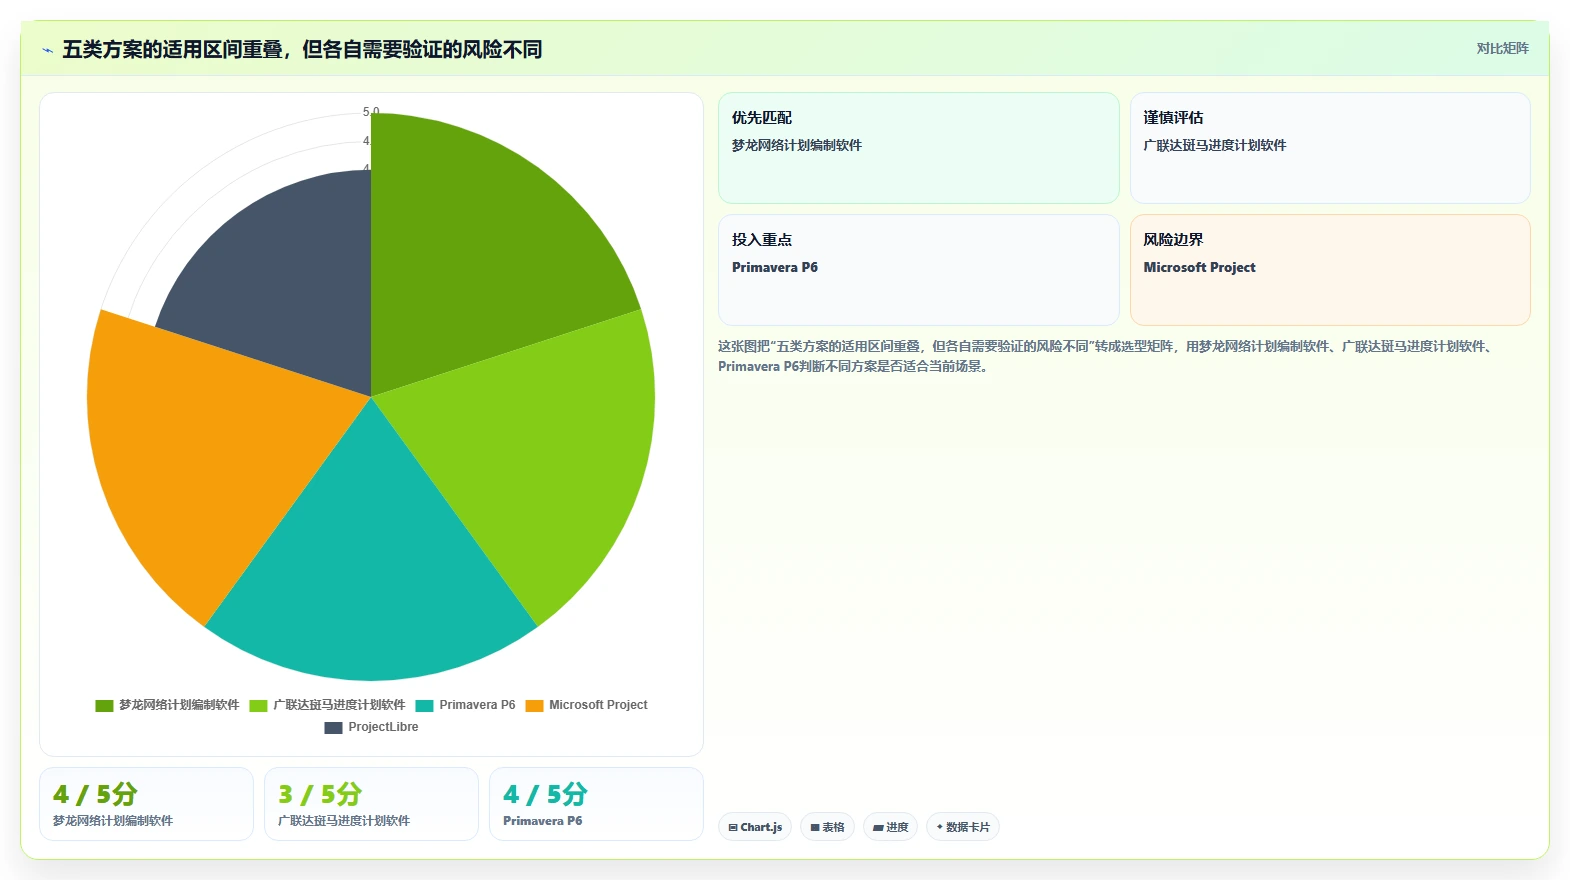Toggle ProjectLibre legend entry
Image resolution: width=1570 pixels, height=880 pixels.
tap(371, 727)
